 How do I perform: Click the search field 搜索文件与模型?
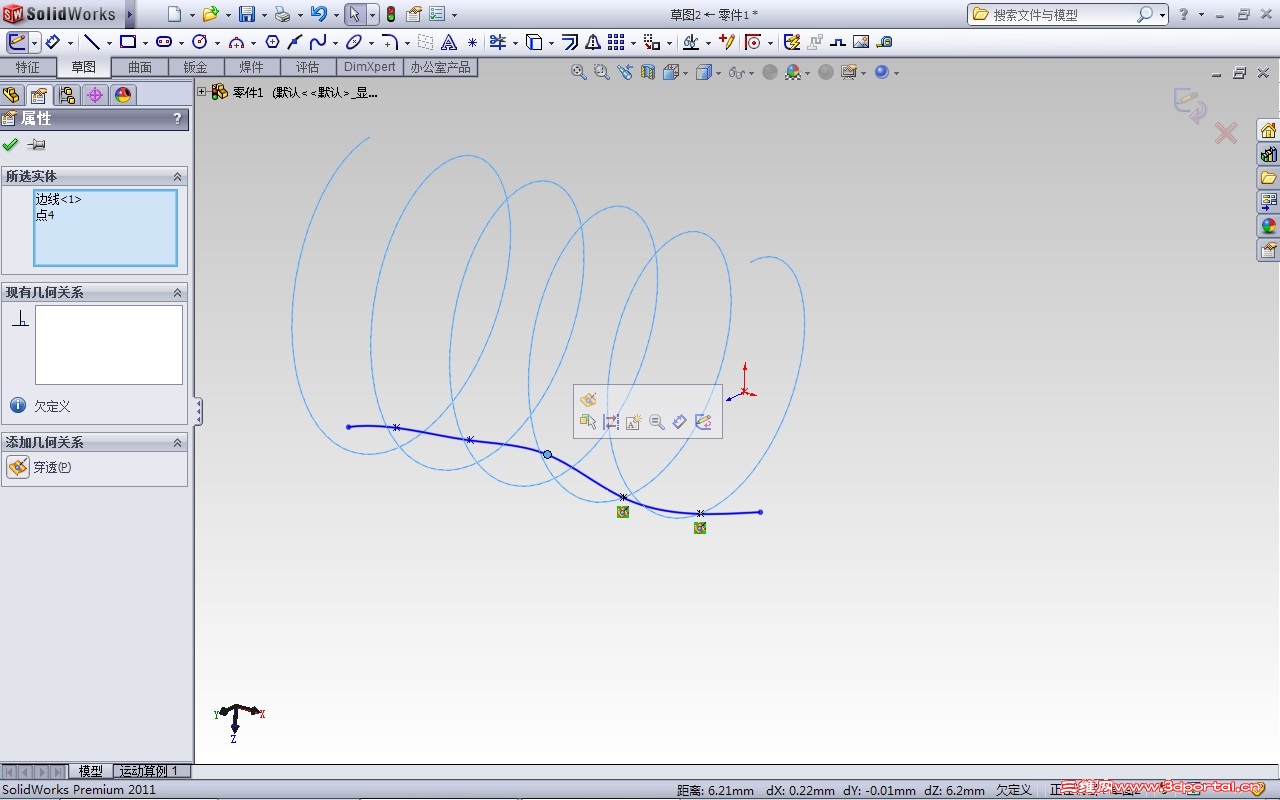pyautogui.click(x=1052, y=15)
